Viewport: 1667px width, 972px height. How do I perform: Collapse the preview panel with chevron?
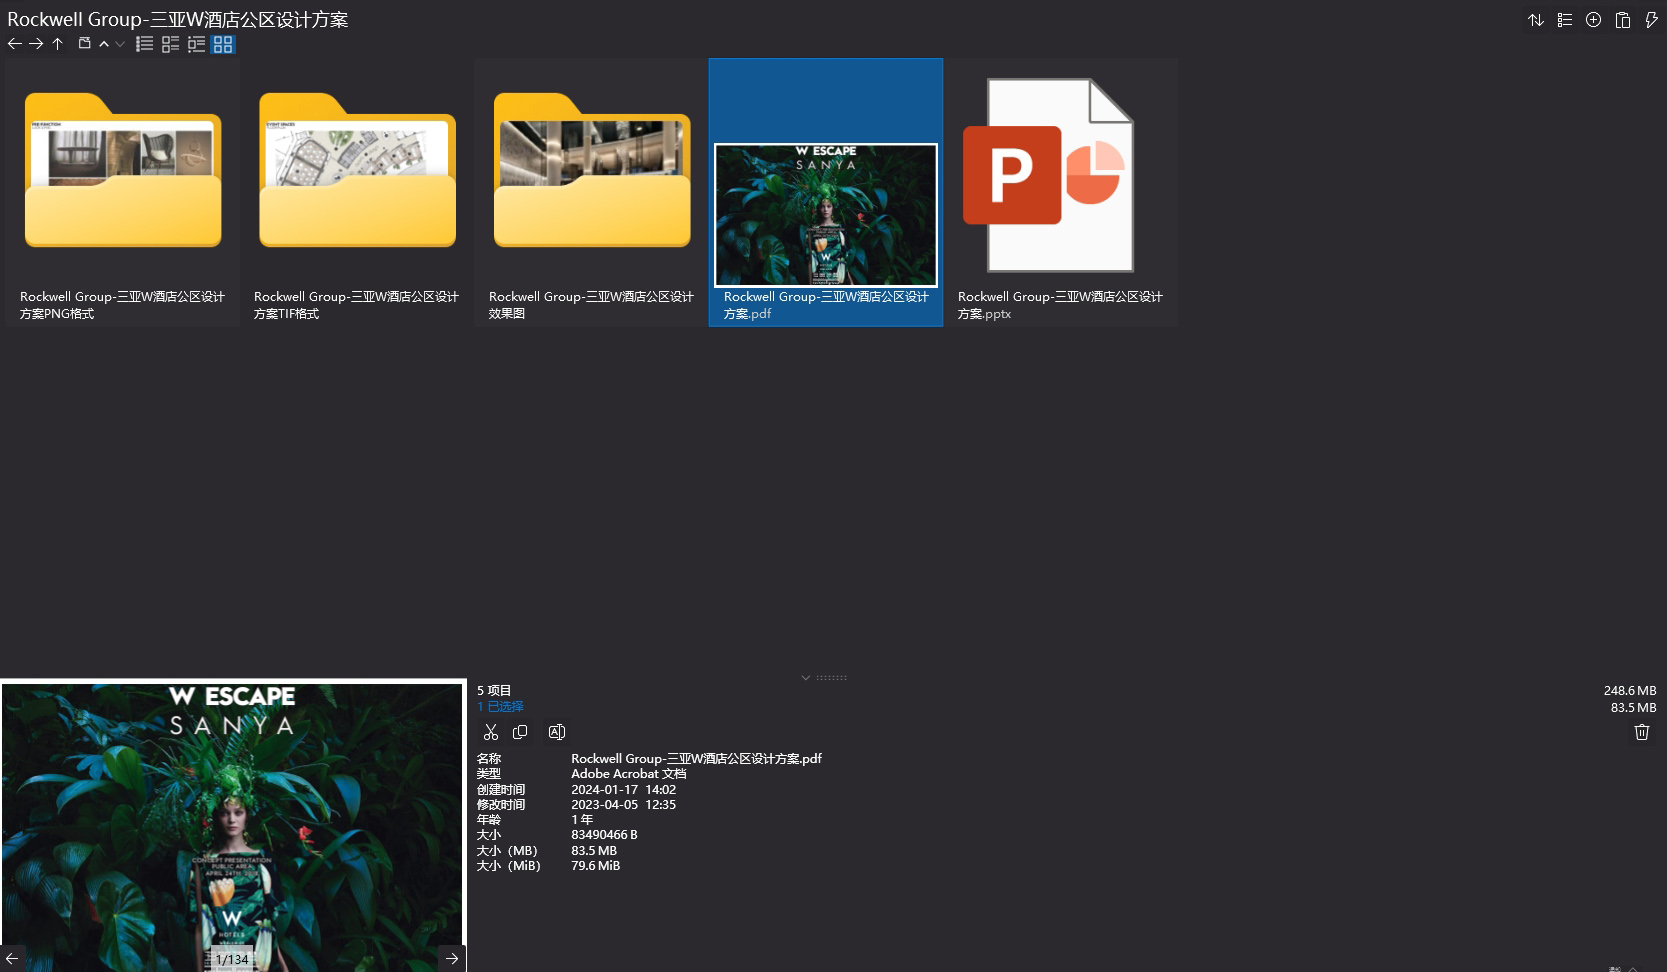pyautogui.click(x=806, y=677)
